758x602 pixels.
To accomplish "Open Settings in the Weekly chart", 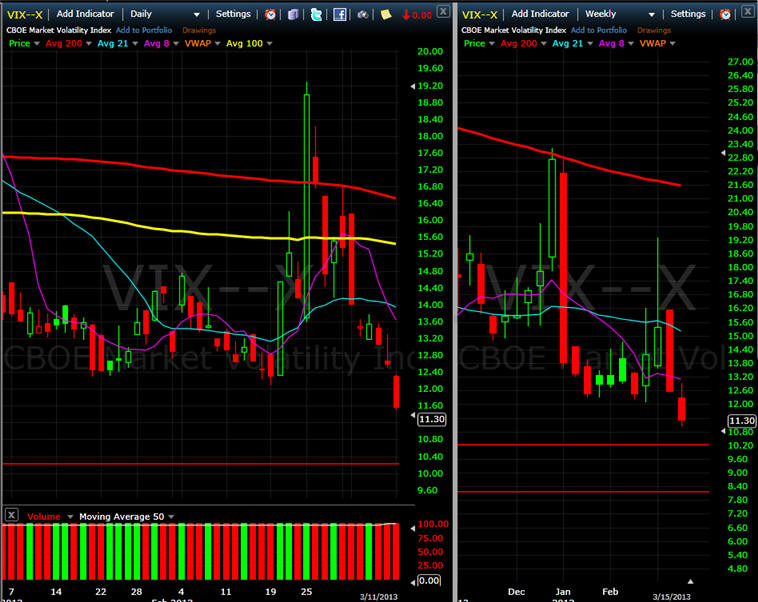I will click(x=688, y=14).
